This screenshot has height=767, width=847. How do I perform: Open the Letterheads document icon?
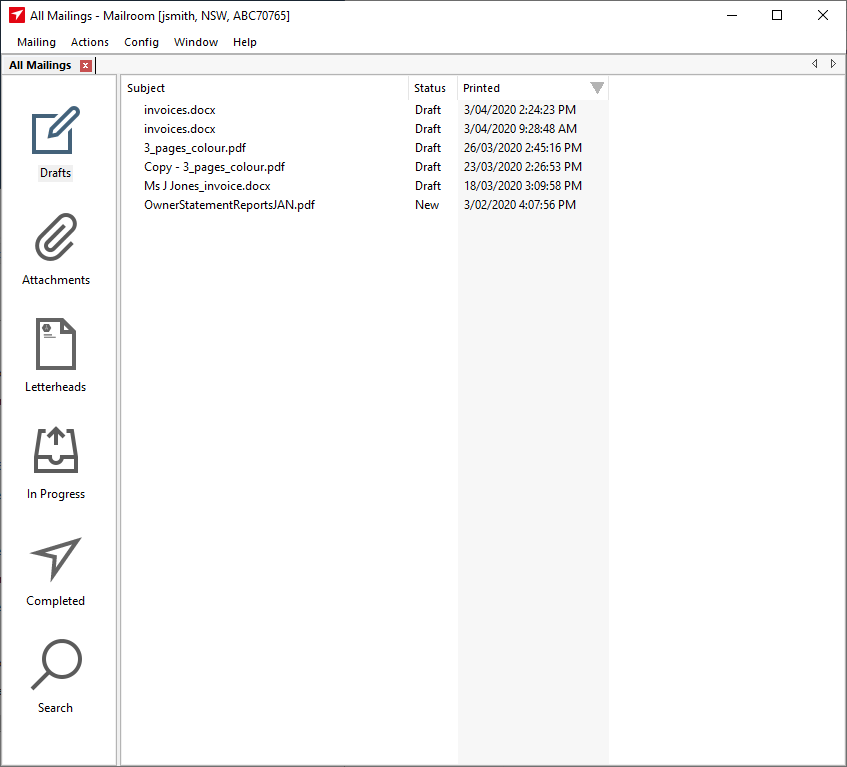click(x=56, y=344)
